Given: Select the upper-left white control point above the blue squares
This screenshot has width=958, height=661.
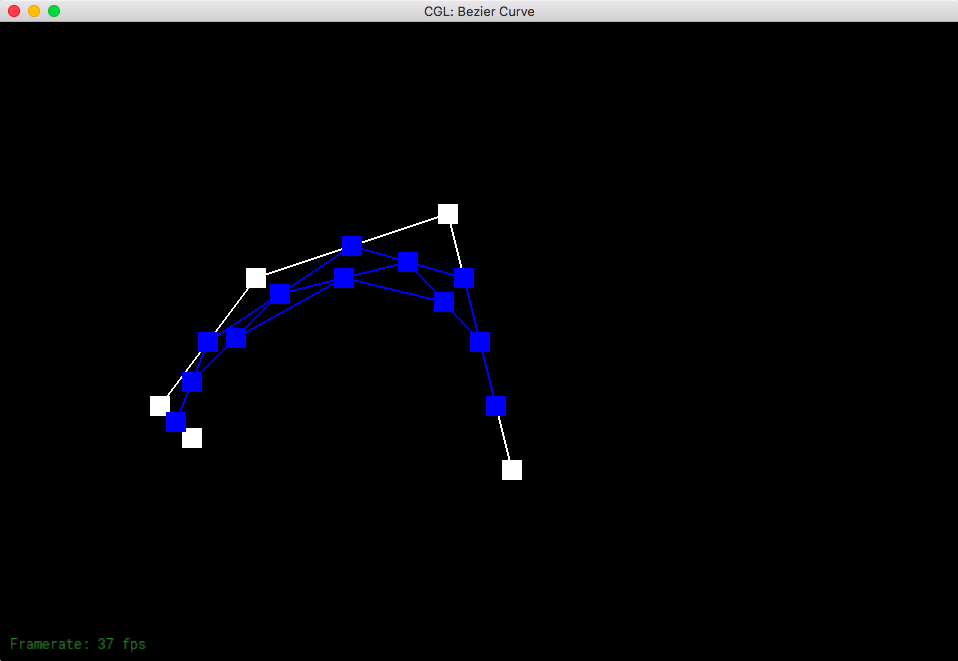Looking at the screenshot, I should (x=256, y=278).
